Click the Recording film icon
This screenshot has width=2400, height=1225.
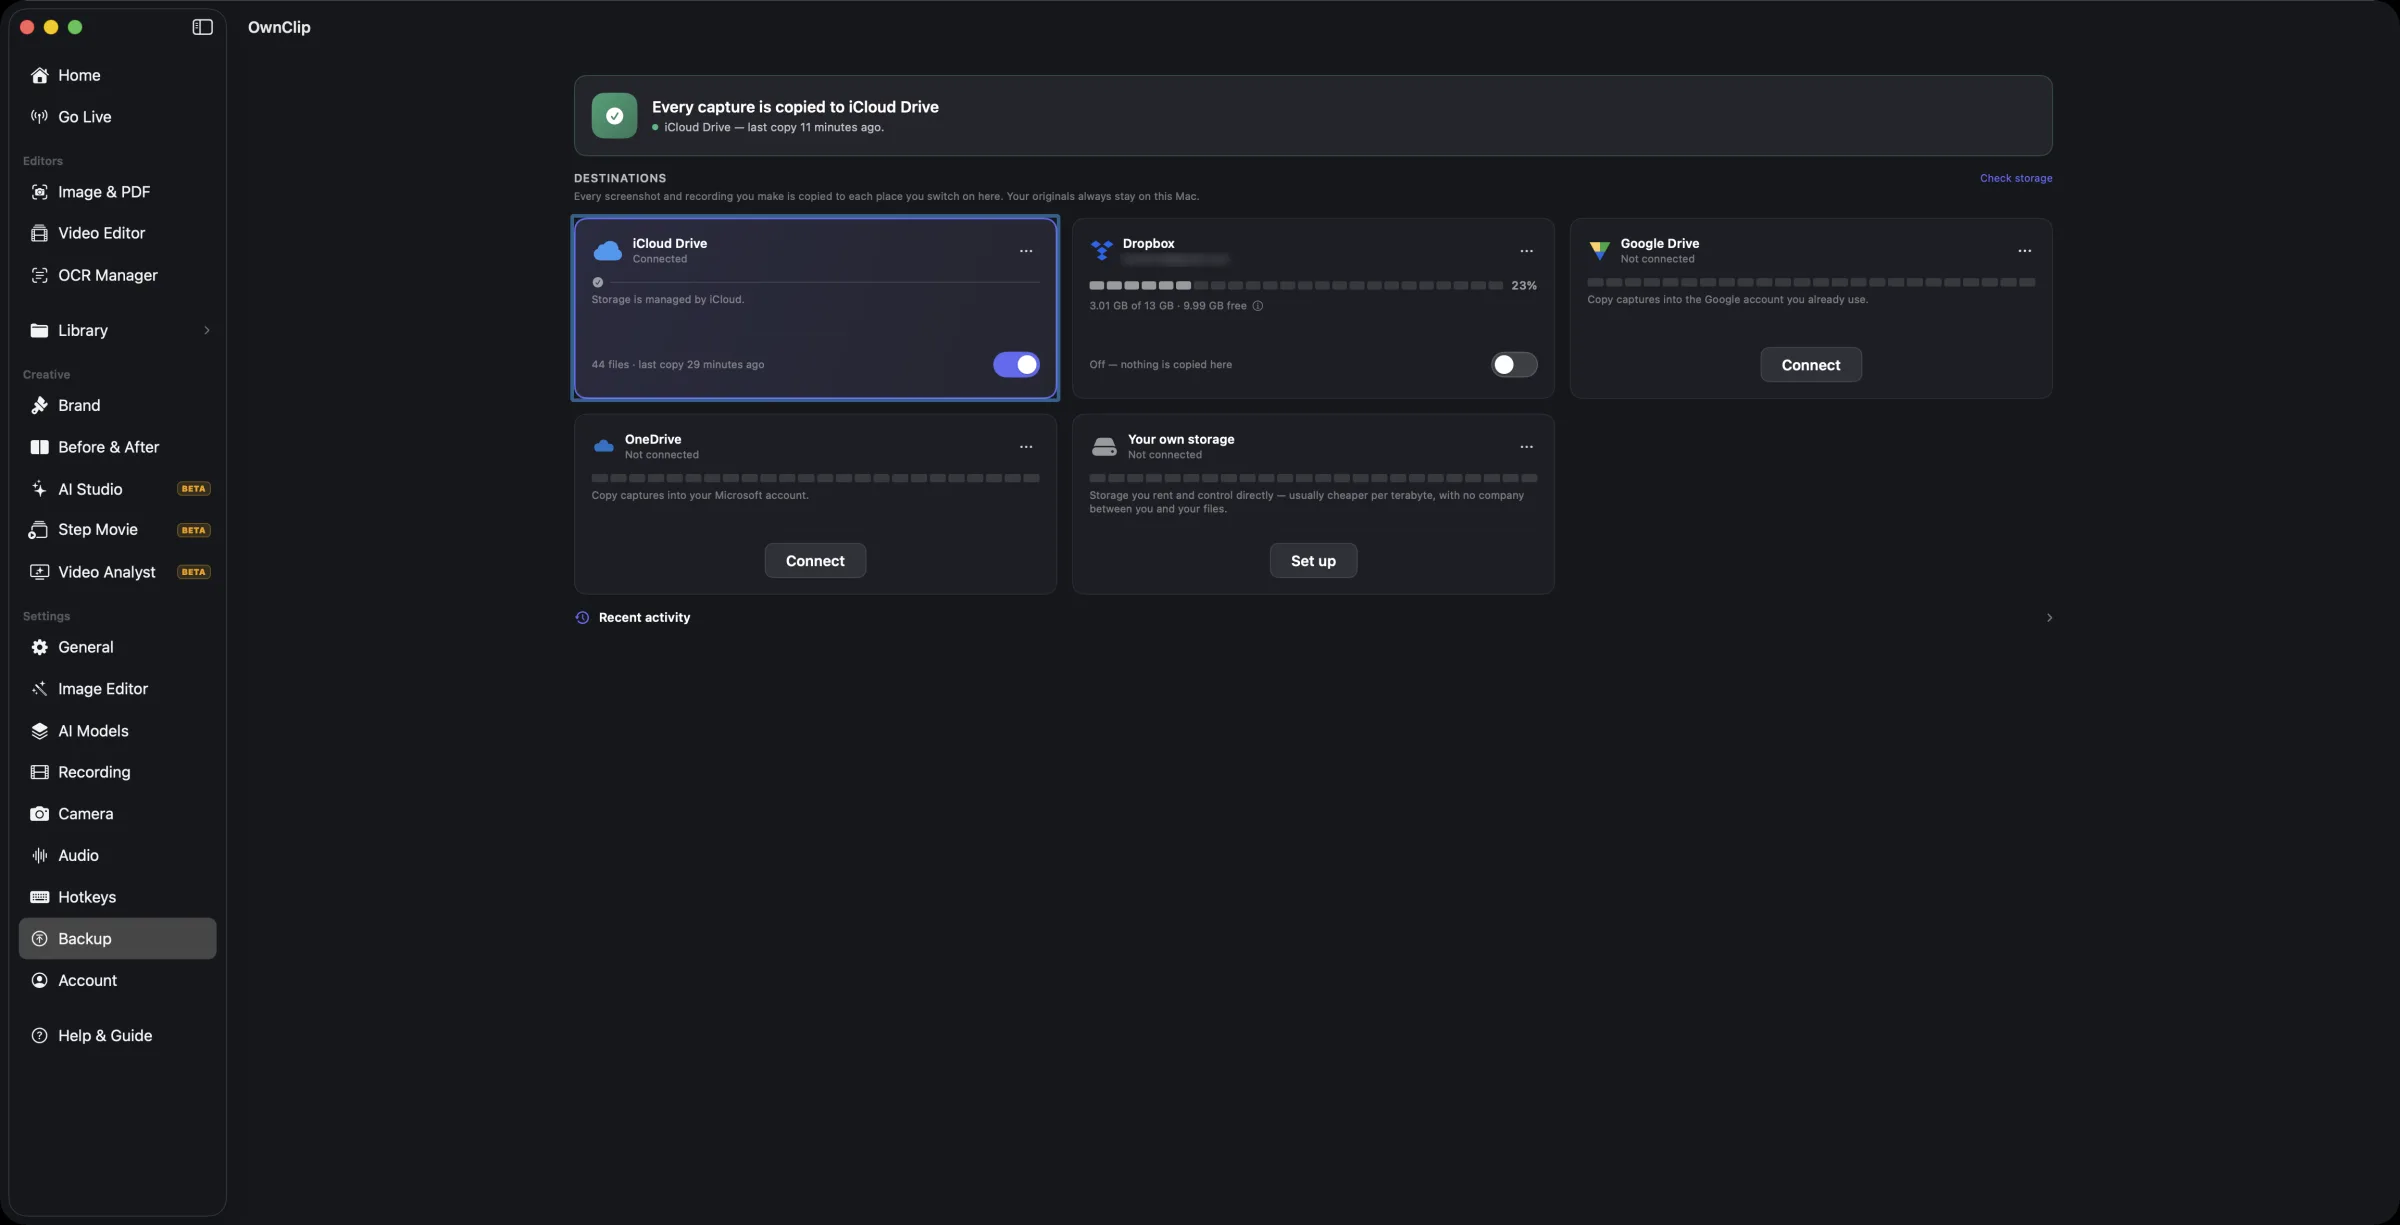tap(39, 772)
